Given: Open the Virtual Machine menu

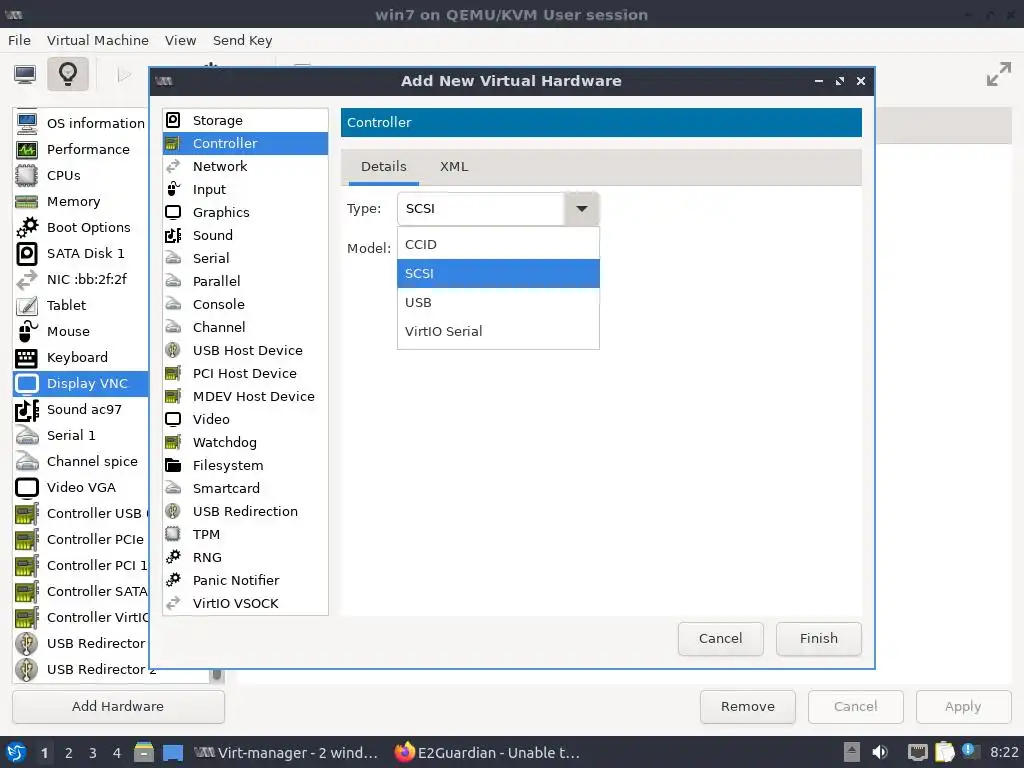Looking at the screenshot, I should click(x=98, y=40).
